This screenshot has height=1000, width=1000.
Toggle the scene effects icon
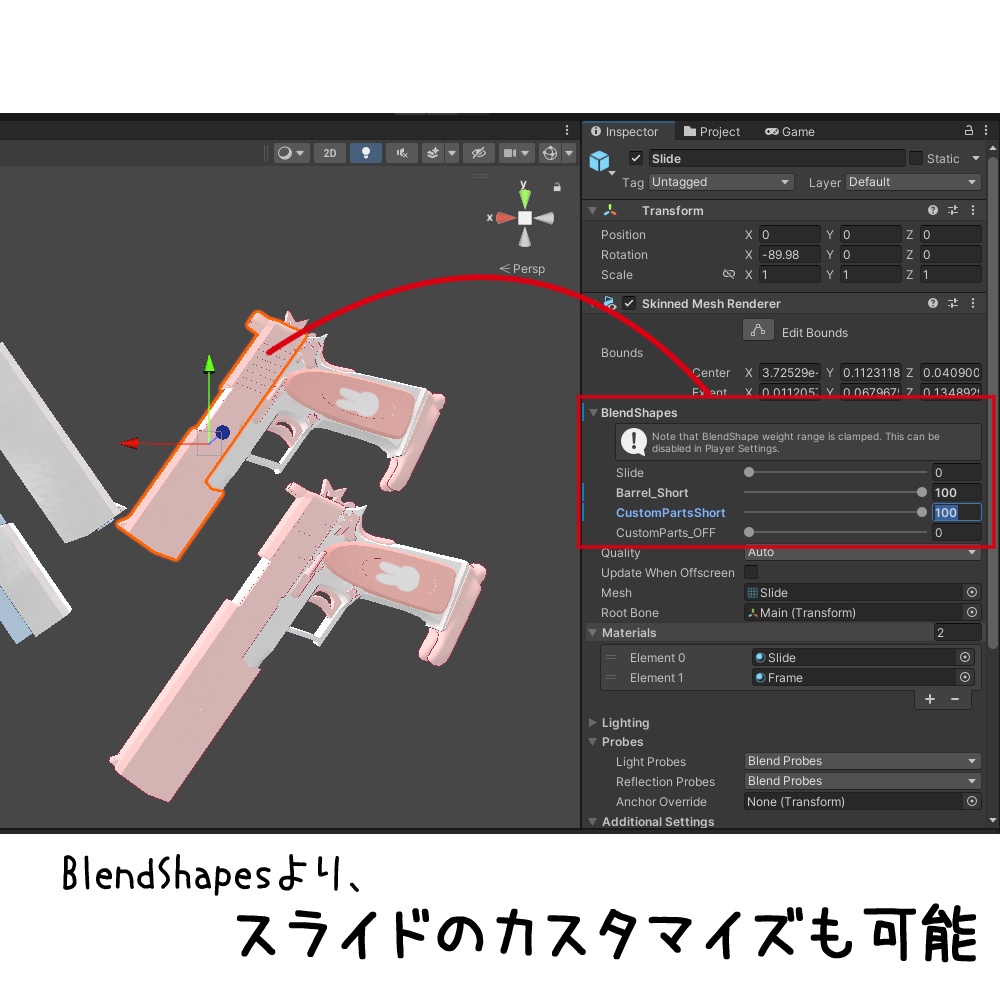(433, 153)
